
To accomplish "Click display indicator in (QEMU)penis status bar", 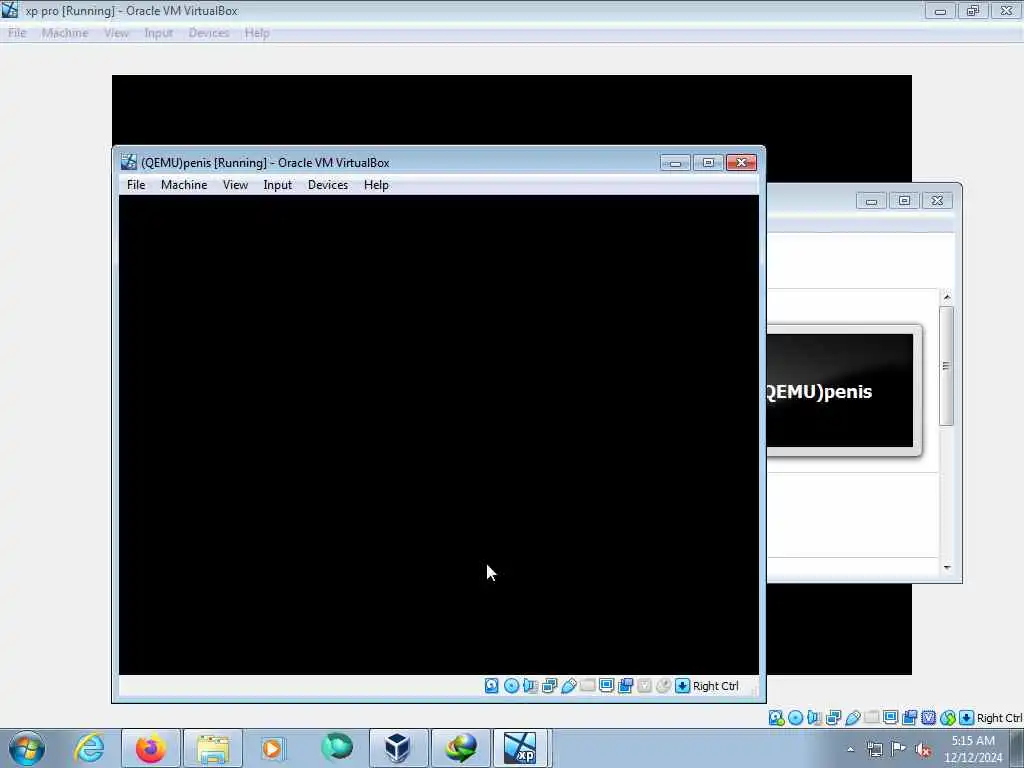I will (606, 685).
